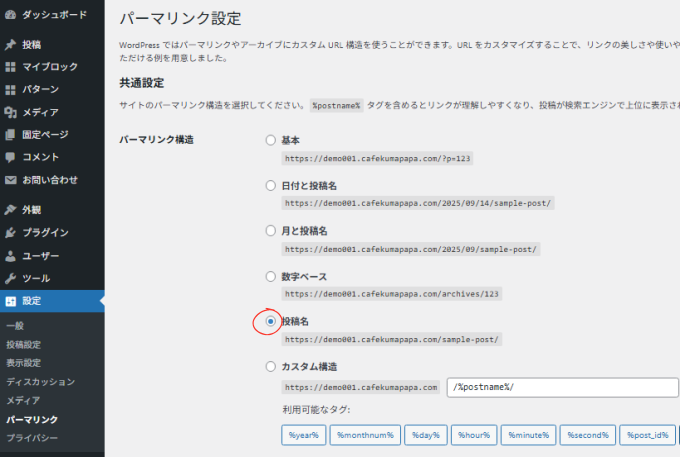The image size is (680, 457).
Task: Click the media icon beside メディア
Action: point(10,112)
